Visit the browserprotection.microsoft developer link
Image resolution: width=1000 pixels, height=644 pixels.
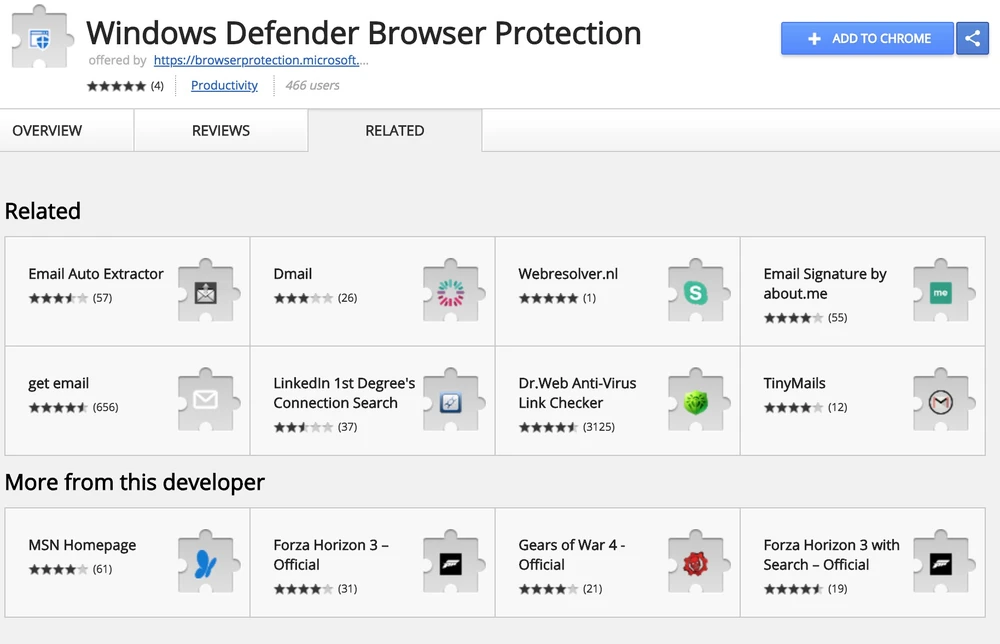260,60
